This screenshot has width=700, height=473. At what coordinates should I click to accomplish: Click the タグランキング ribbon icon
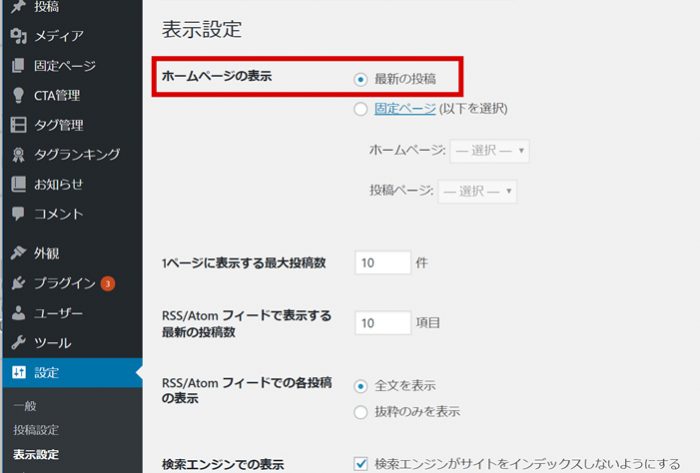point(17,155)
